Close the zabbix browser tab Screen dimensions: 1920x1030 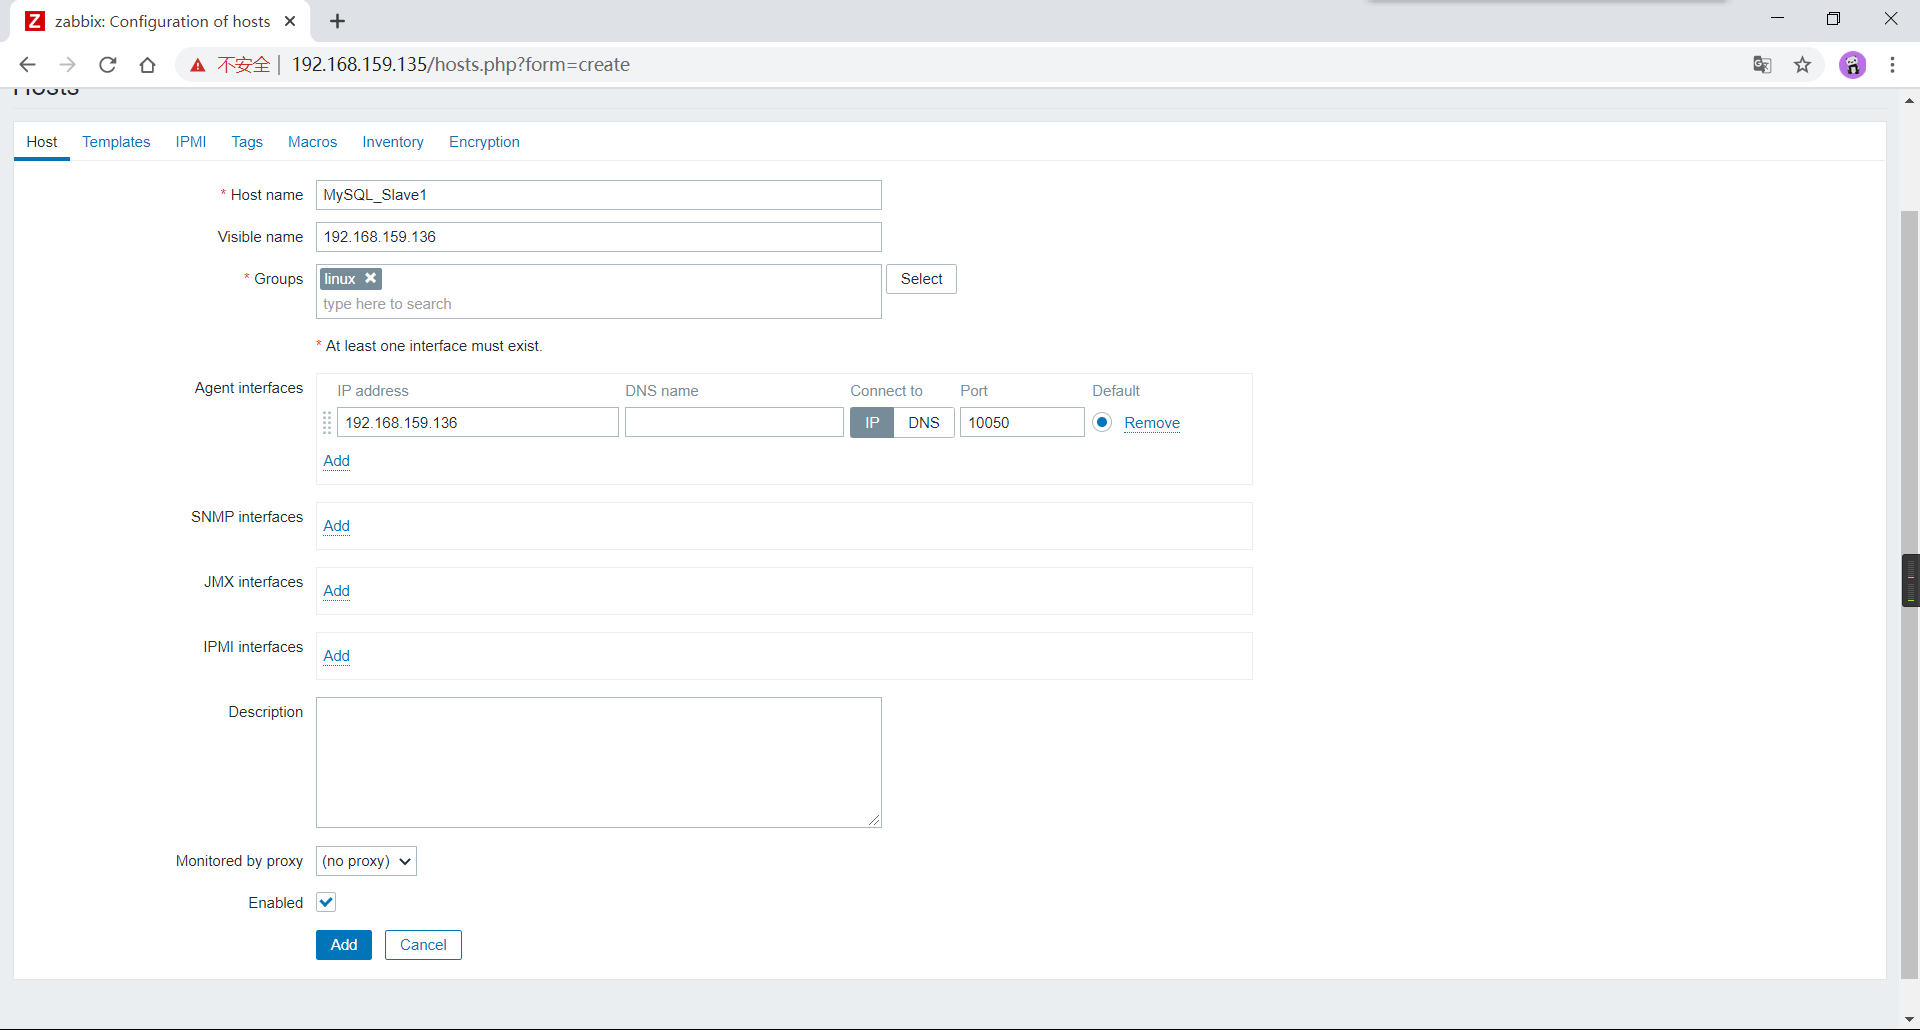pyautogui.click(x=290, y=21)
